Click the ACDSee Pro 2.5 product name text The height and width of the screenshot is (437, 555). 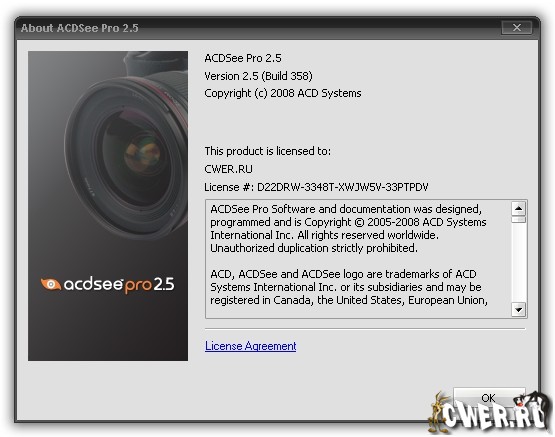(x=243, y=58)
